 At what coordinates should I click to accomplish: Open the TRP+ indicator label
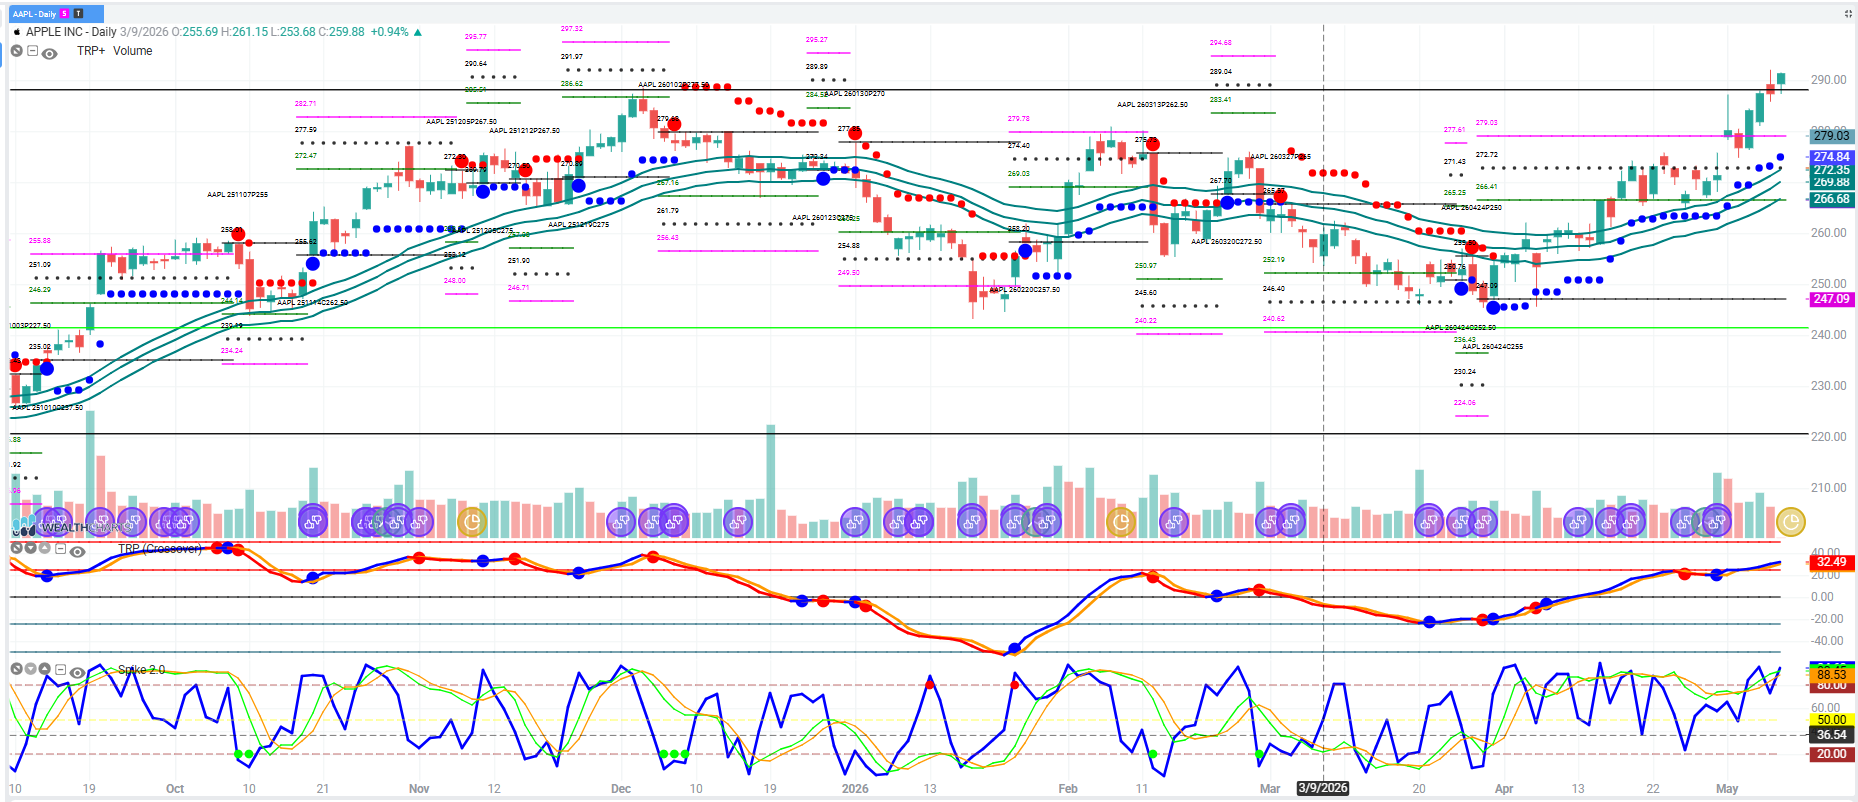[91, 51]
